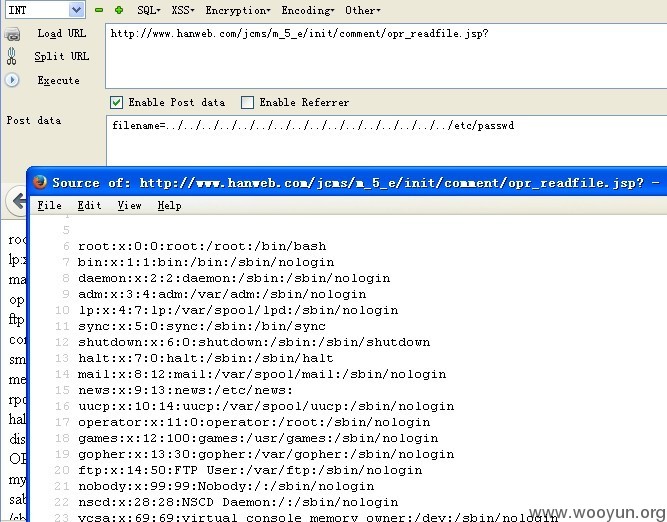Select the 'shutdown:x:6:0' source line
The image size is (667, 522).
pyautogui.click(x=254, y=342)
